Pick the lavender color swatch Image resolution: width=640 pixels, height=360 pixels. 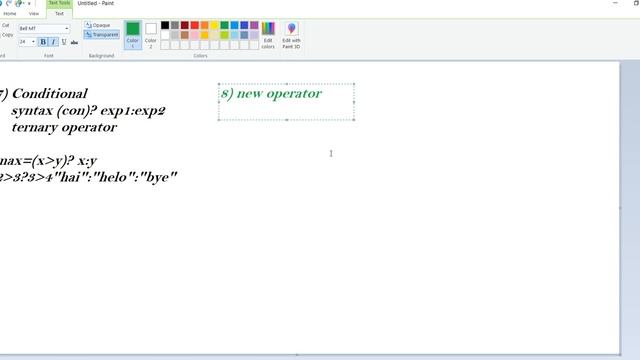point(254,35)
